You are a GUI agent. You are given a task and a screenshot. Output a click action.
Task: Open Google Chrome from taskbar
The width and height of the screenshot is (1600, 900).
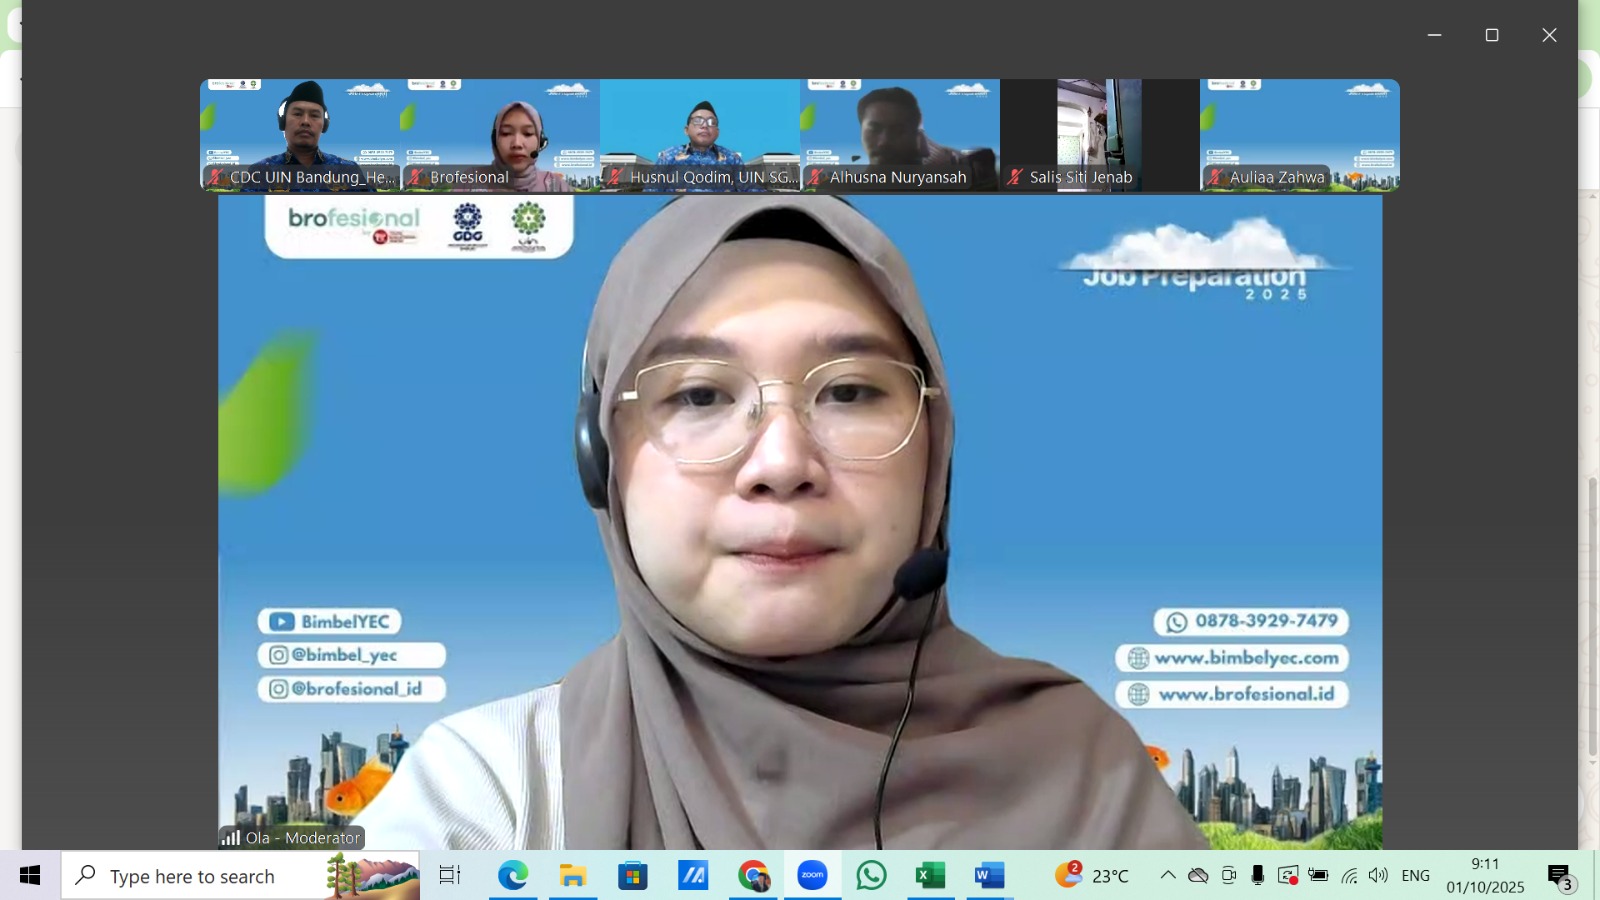[754, 876]
